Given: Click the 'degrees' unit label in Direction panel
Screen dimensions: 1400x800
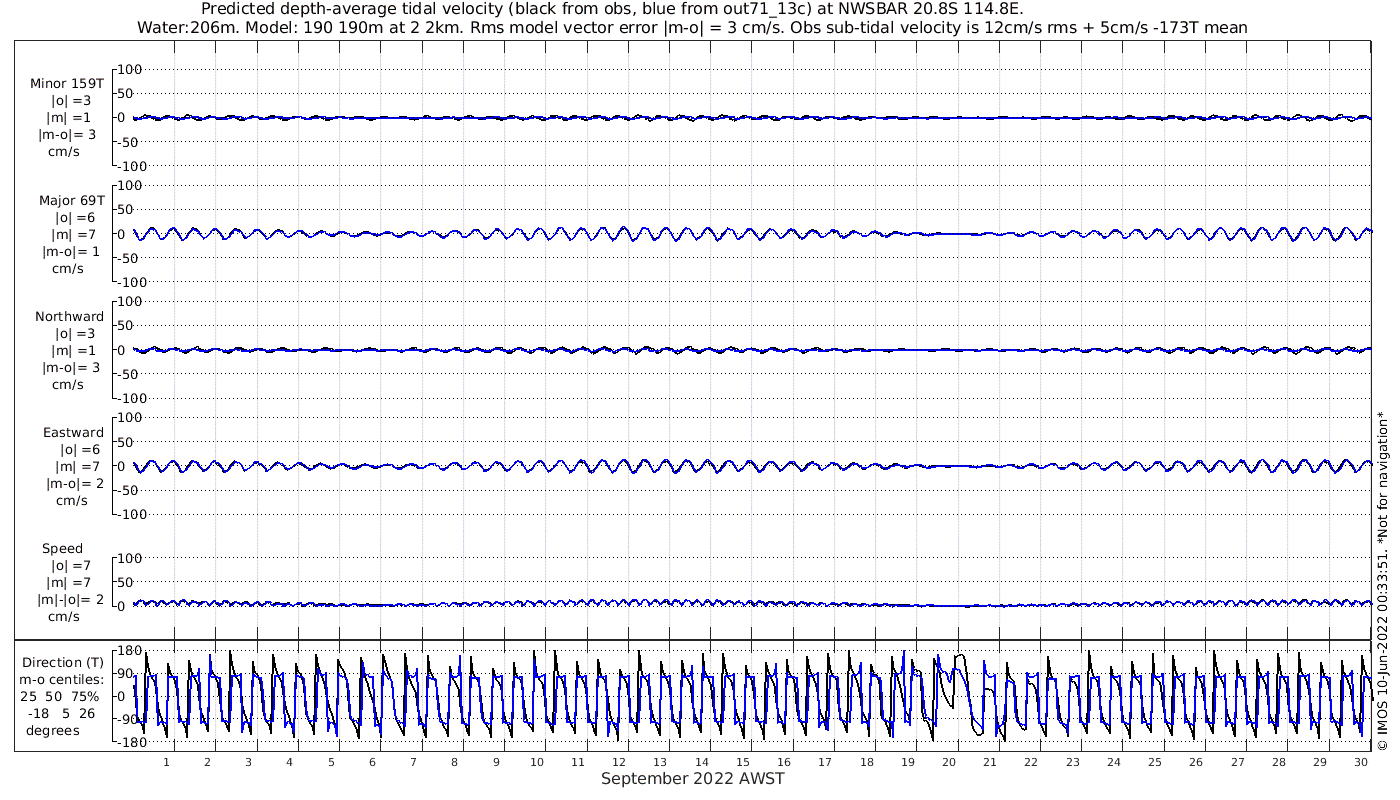Looking at the screenshot, I should coord(53,730).
